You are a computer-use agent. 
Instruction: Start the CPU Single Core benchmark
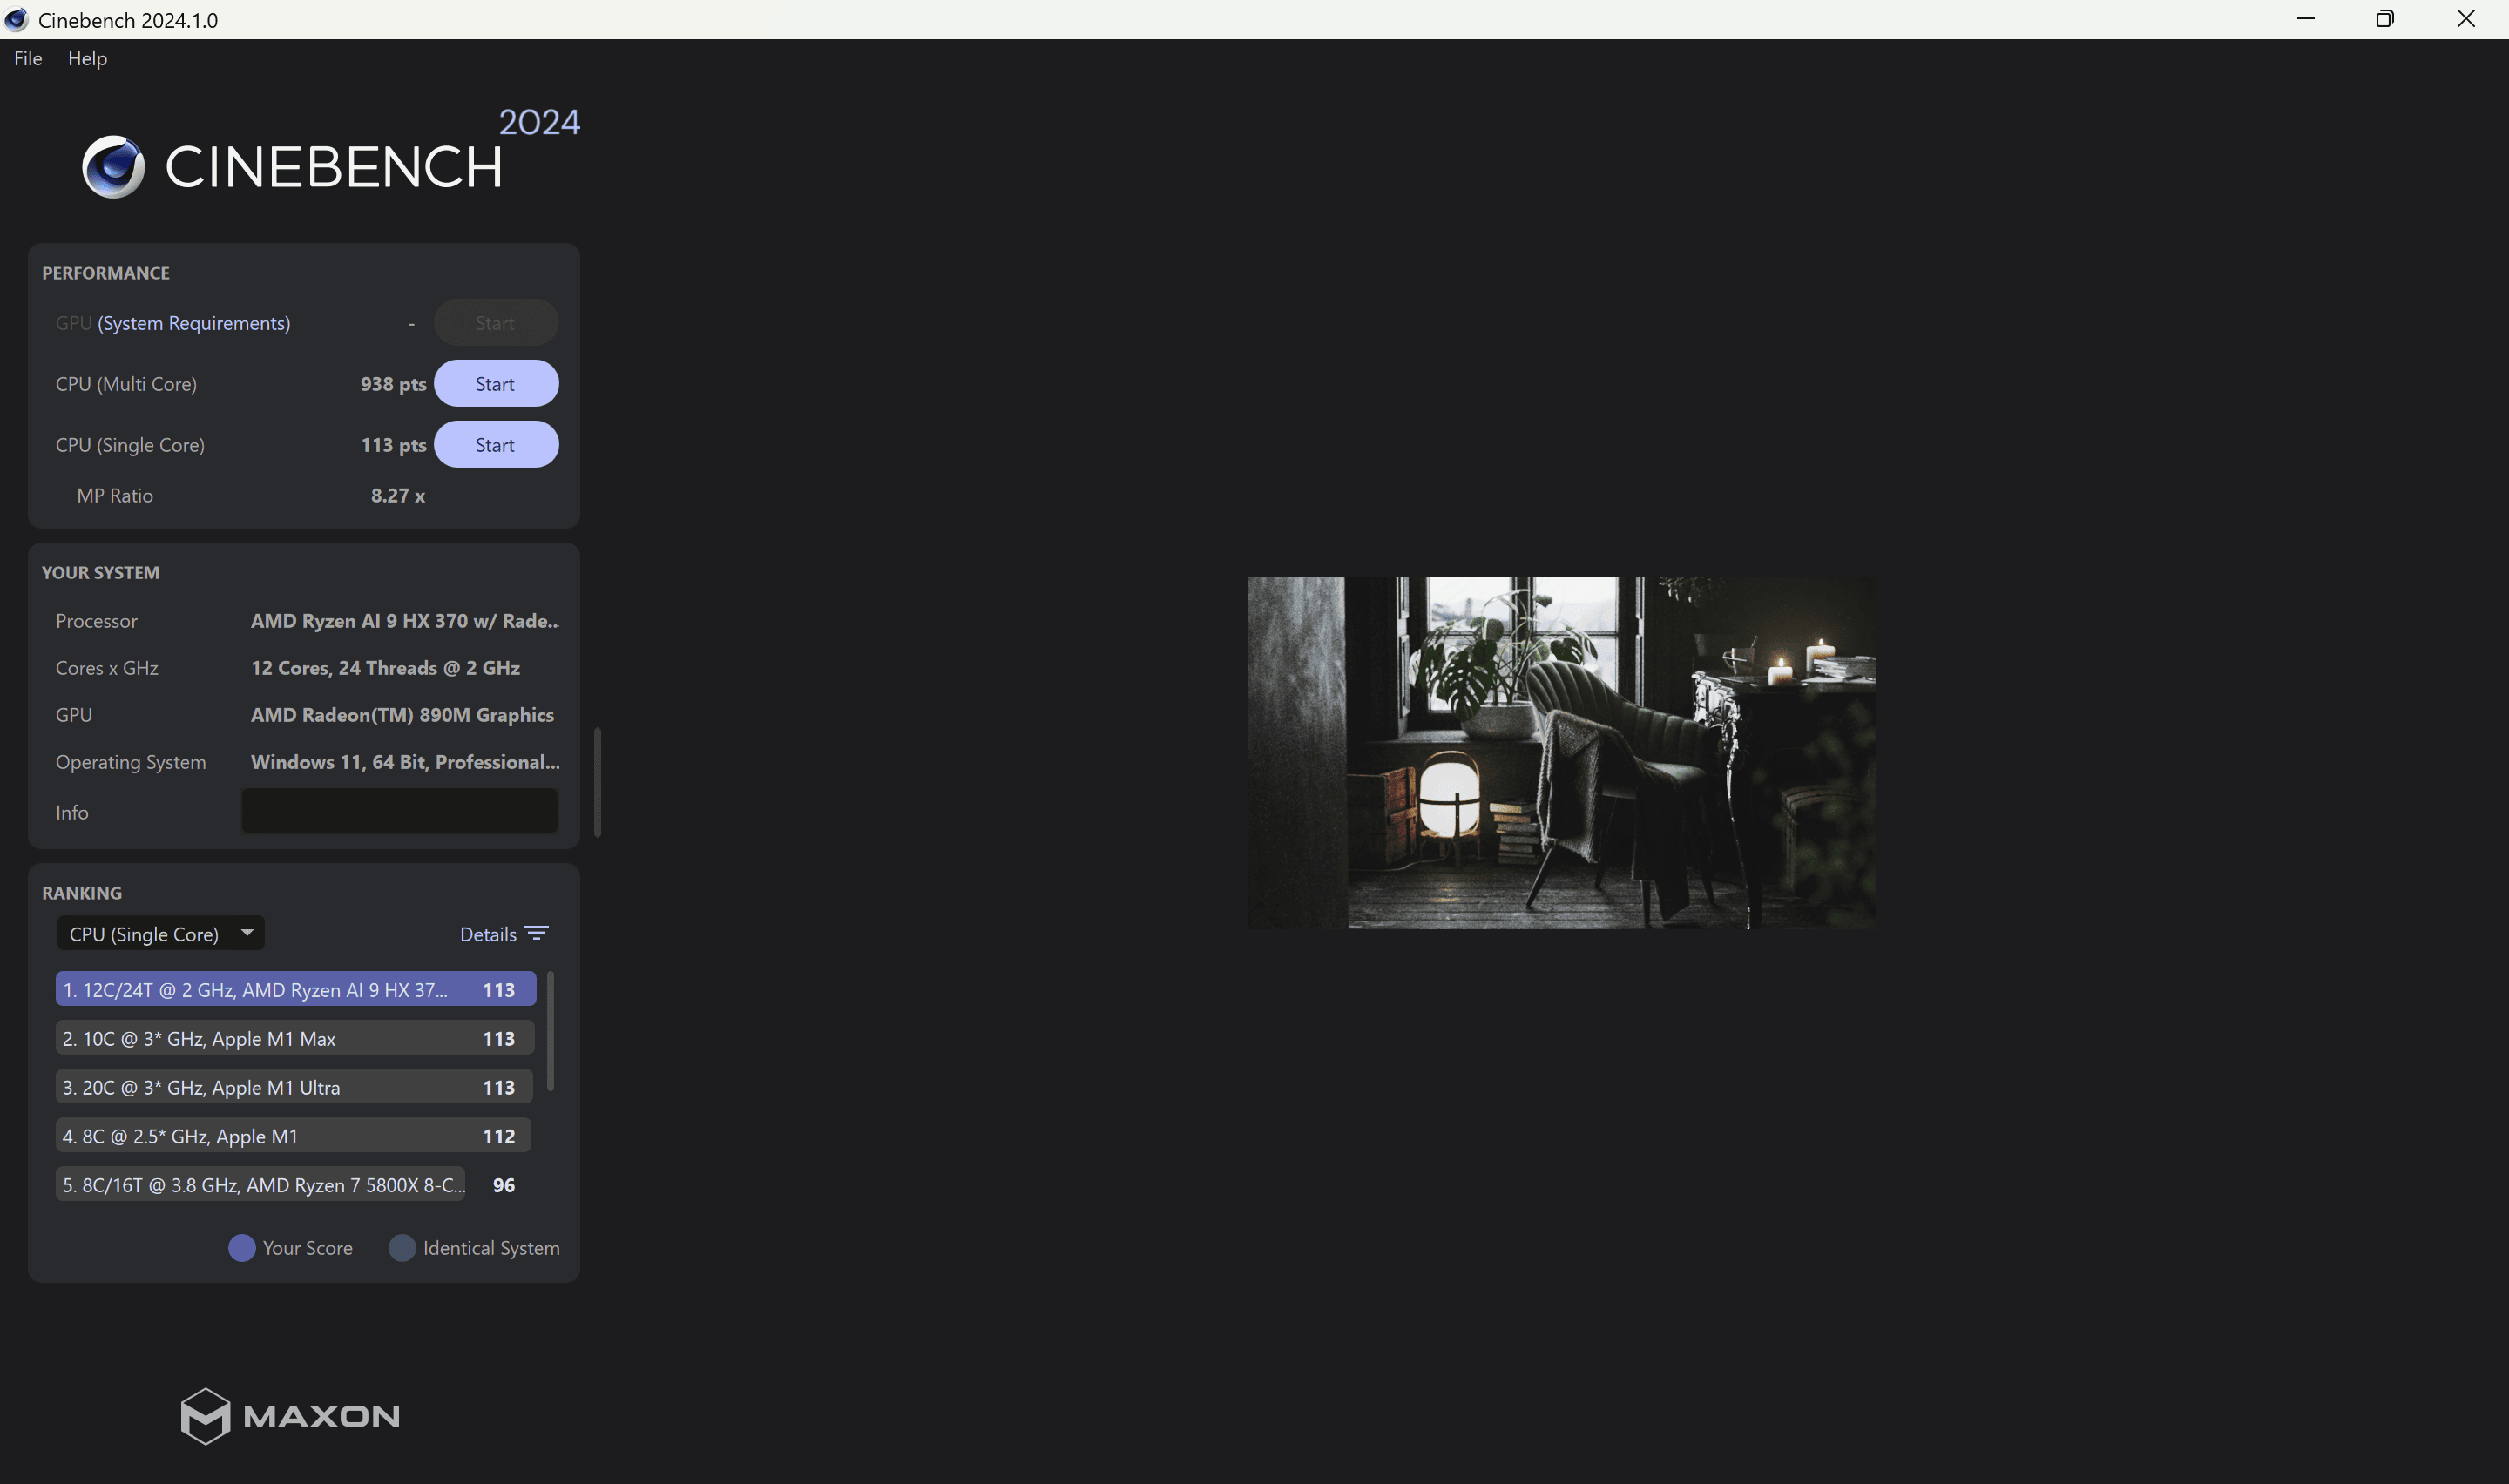(495, 443)
